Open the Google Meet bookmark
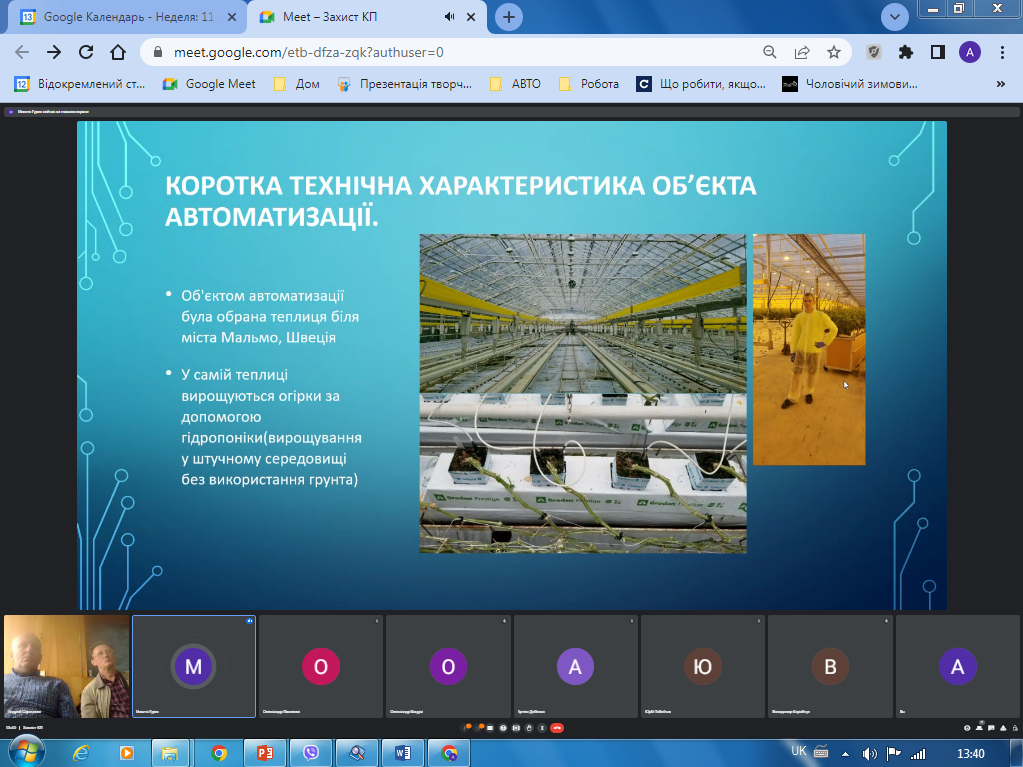 [x=209, y=84]
